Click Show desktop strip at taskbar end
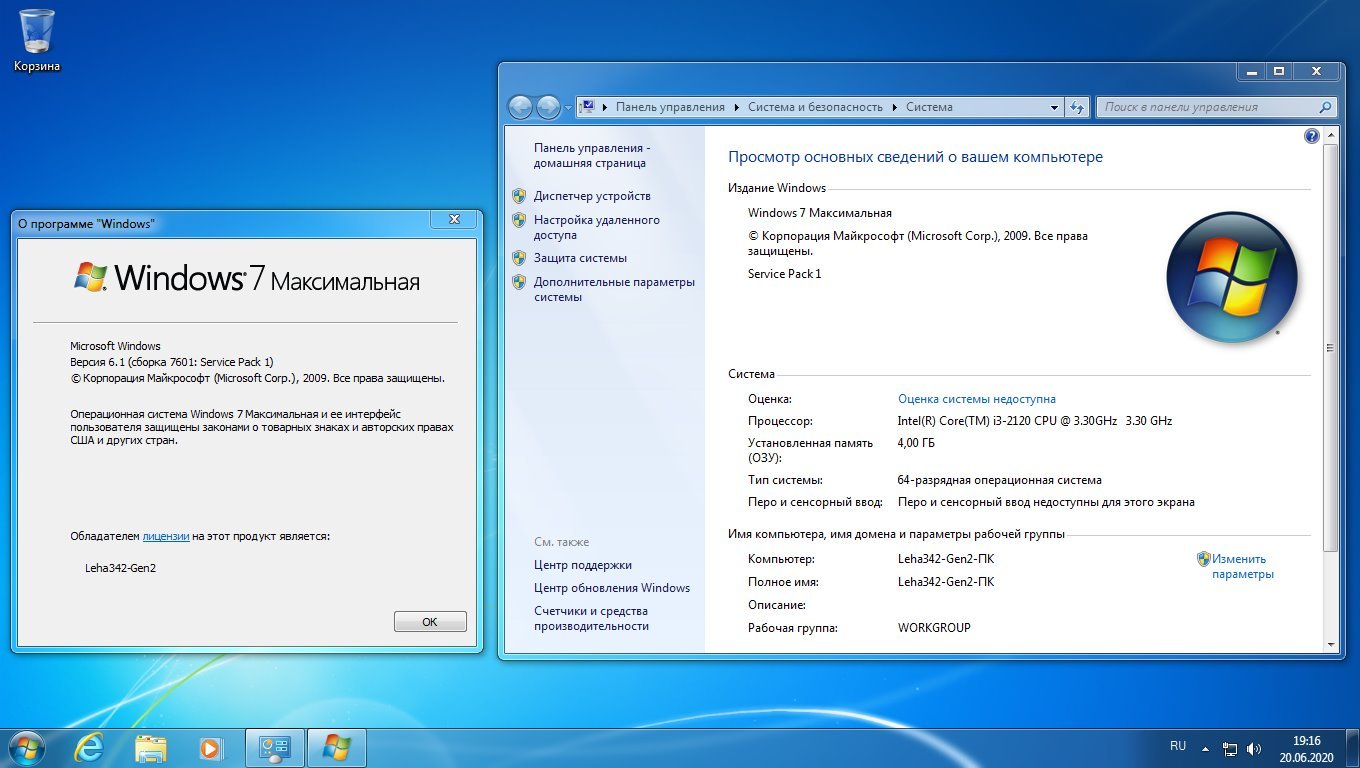The width and height of the screenshot is (1360, 768). [1352, 748]
